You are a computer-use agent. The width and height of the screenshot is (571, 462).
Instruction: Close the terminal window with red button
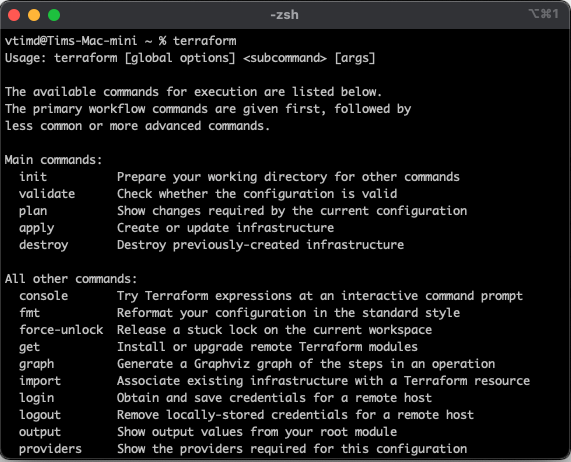14,15
